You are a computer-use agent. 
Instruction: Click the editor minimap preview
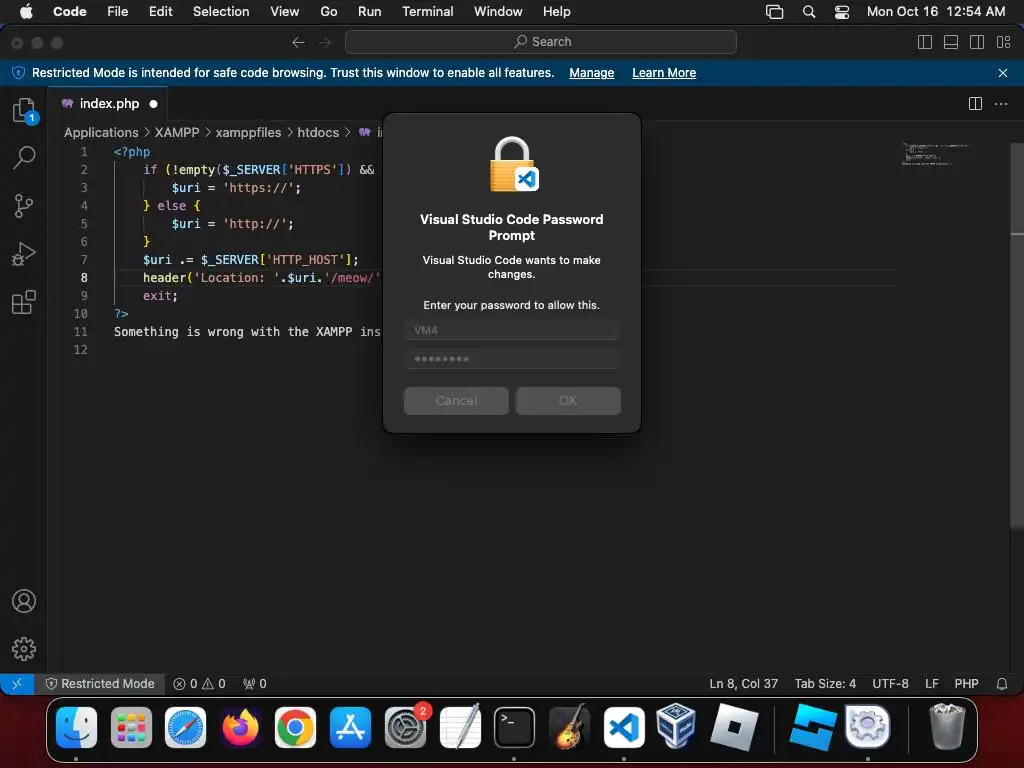(935, 154)
